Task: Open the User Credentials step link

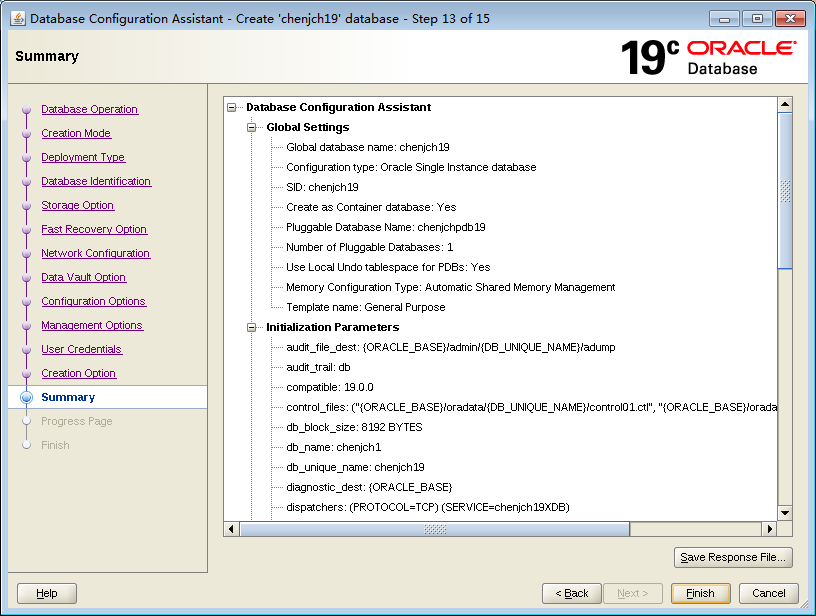Action: click(81, 349)
